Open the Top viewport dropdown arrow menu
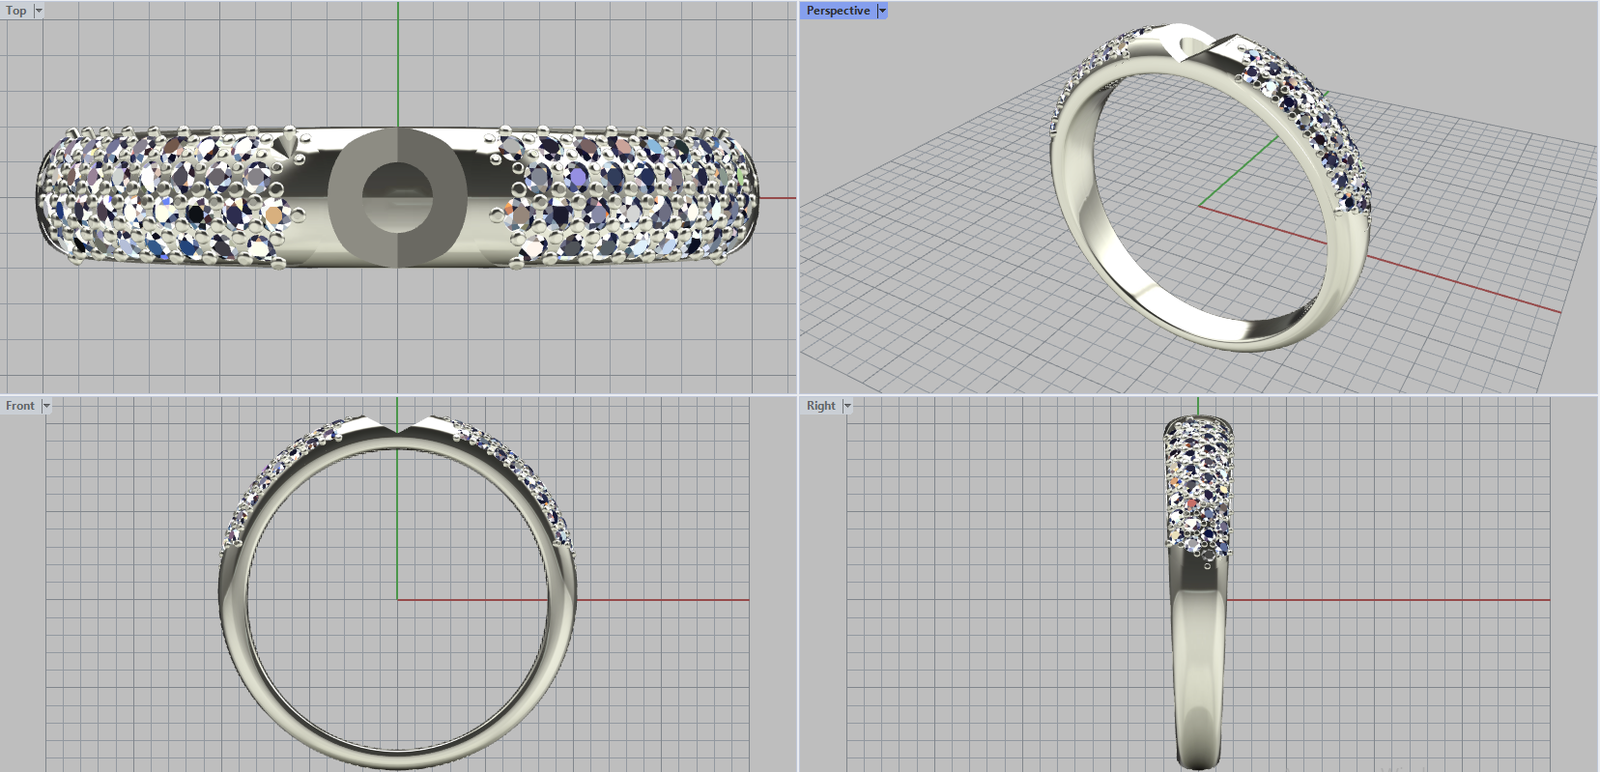 [39, 10]
